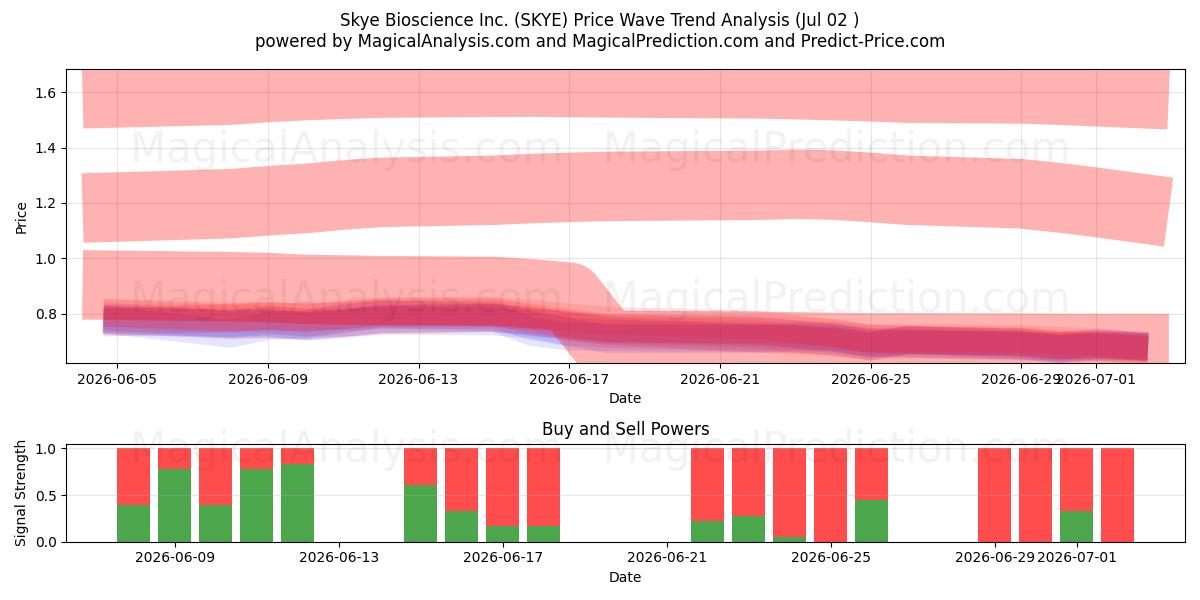Click 2026-06-29 tick on Buy and Sell chart

[x=994, y=558]
